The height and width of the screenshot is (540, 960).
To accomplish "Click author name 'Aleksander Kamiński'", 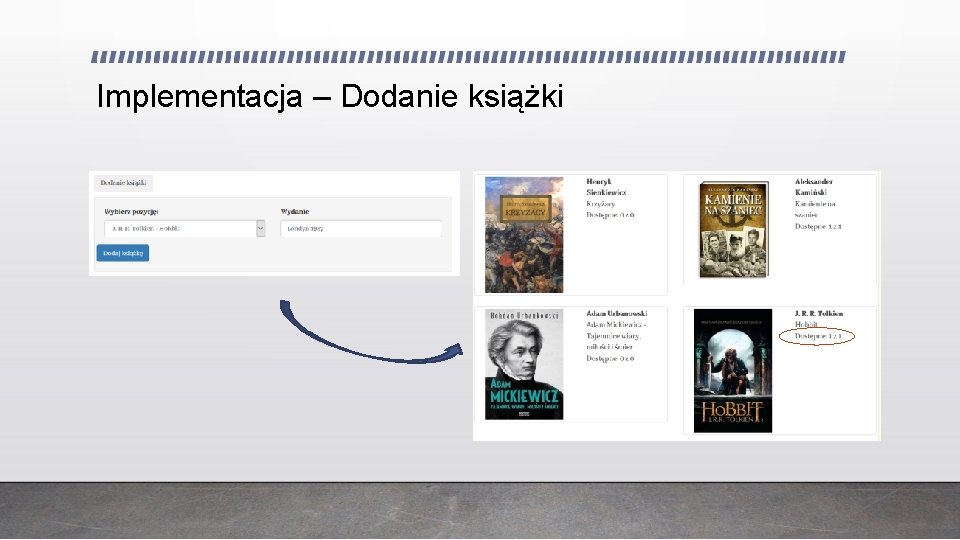I will pyautogui.click(x=814, y=187).
